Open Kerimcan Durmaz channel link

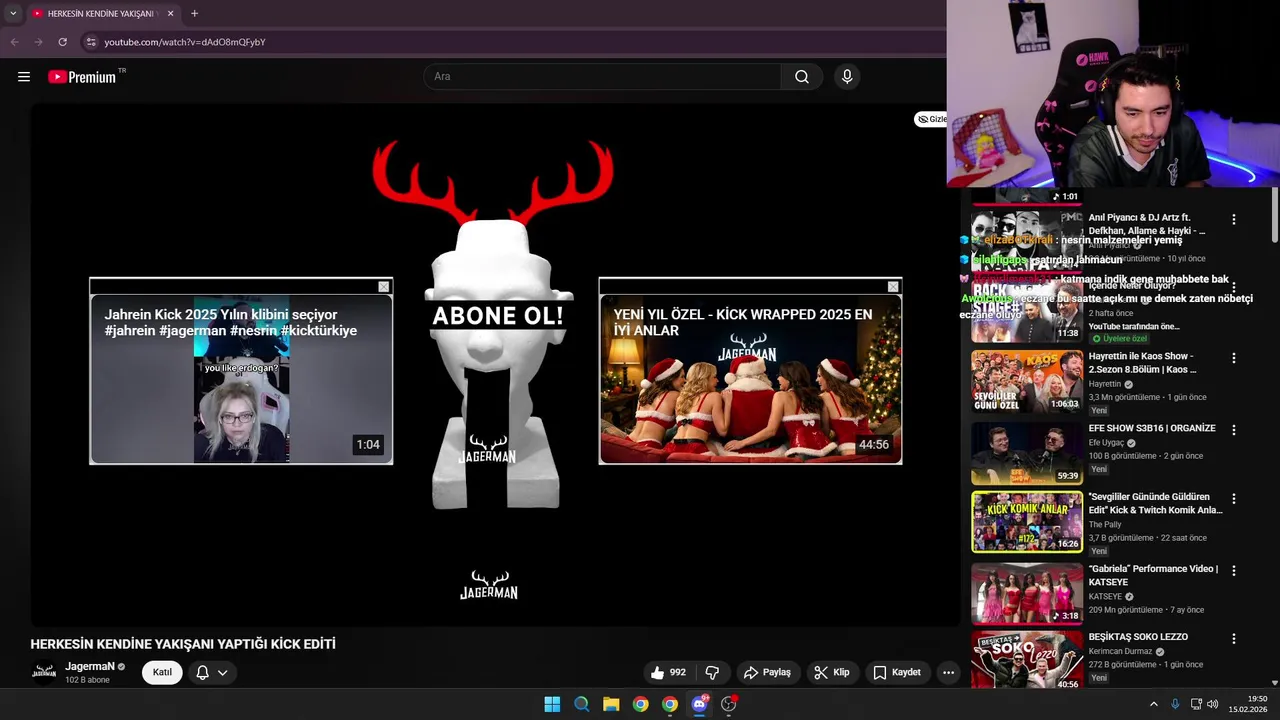click(x=1121, y=651)
